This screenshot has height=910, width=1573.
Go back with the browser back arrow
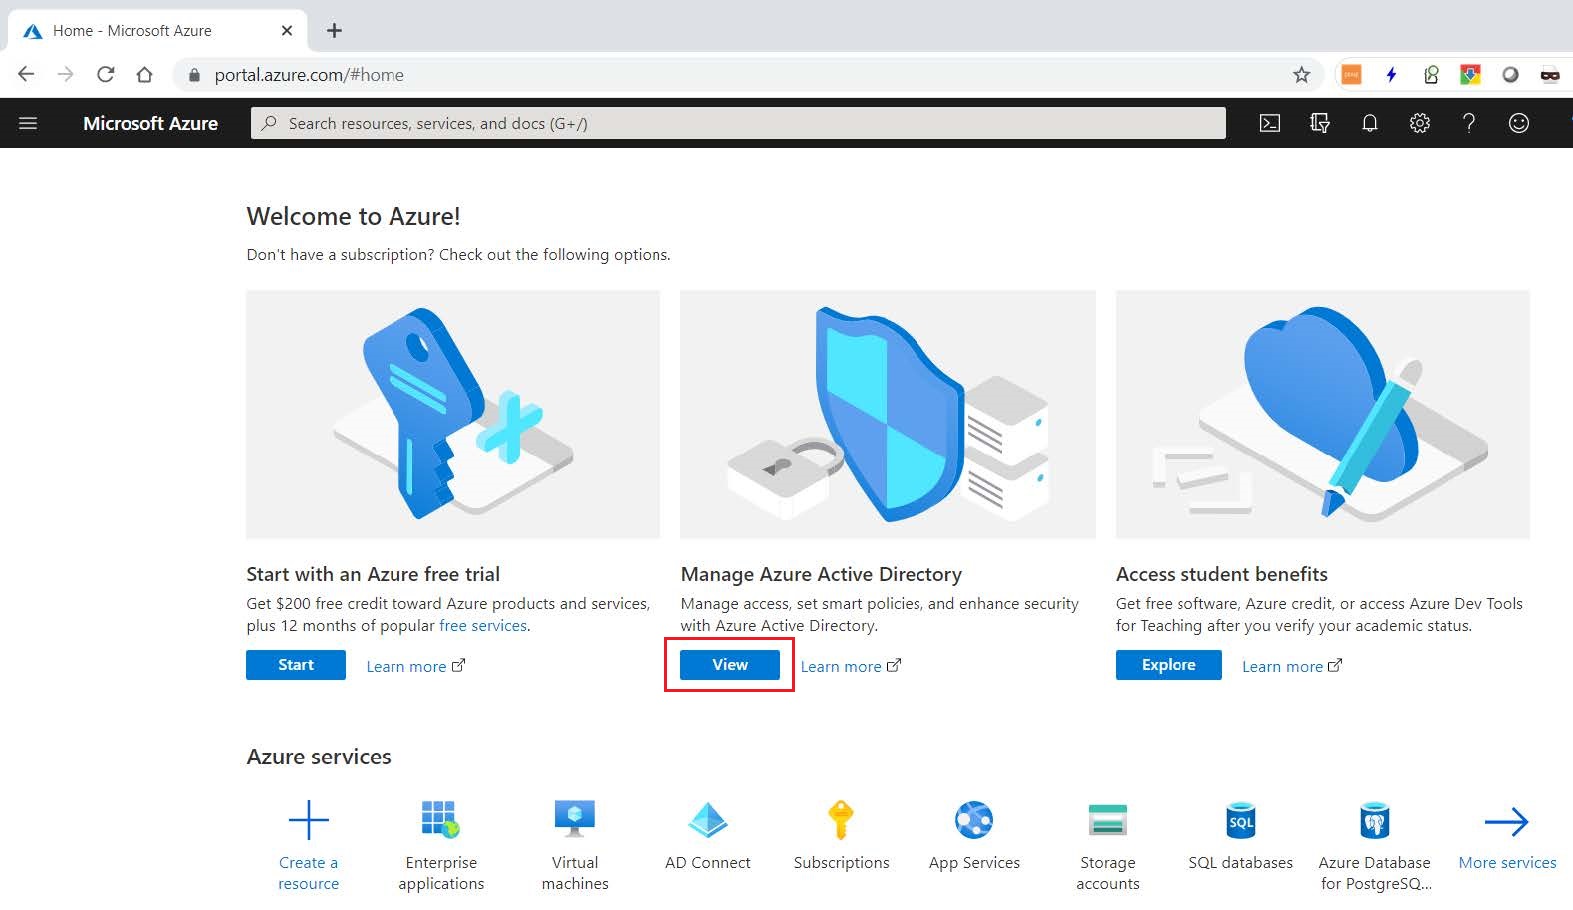click(x=26, y=74)
